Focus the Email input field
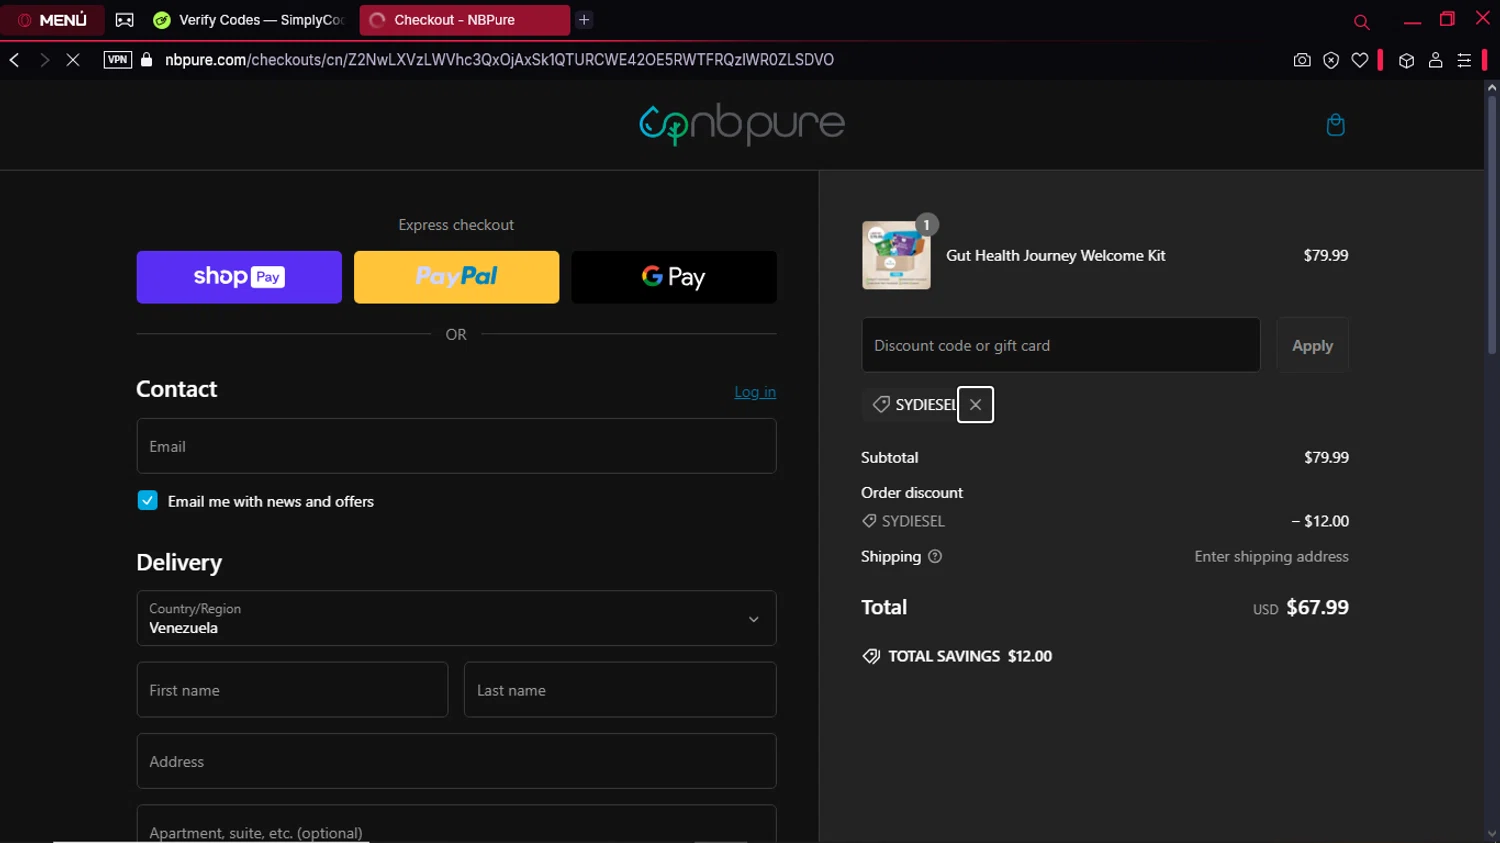This screenshot has width=1500, height=843. (x=456, y=446)
